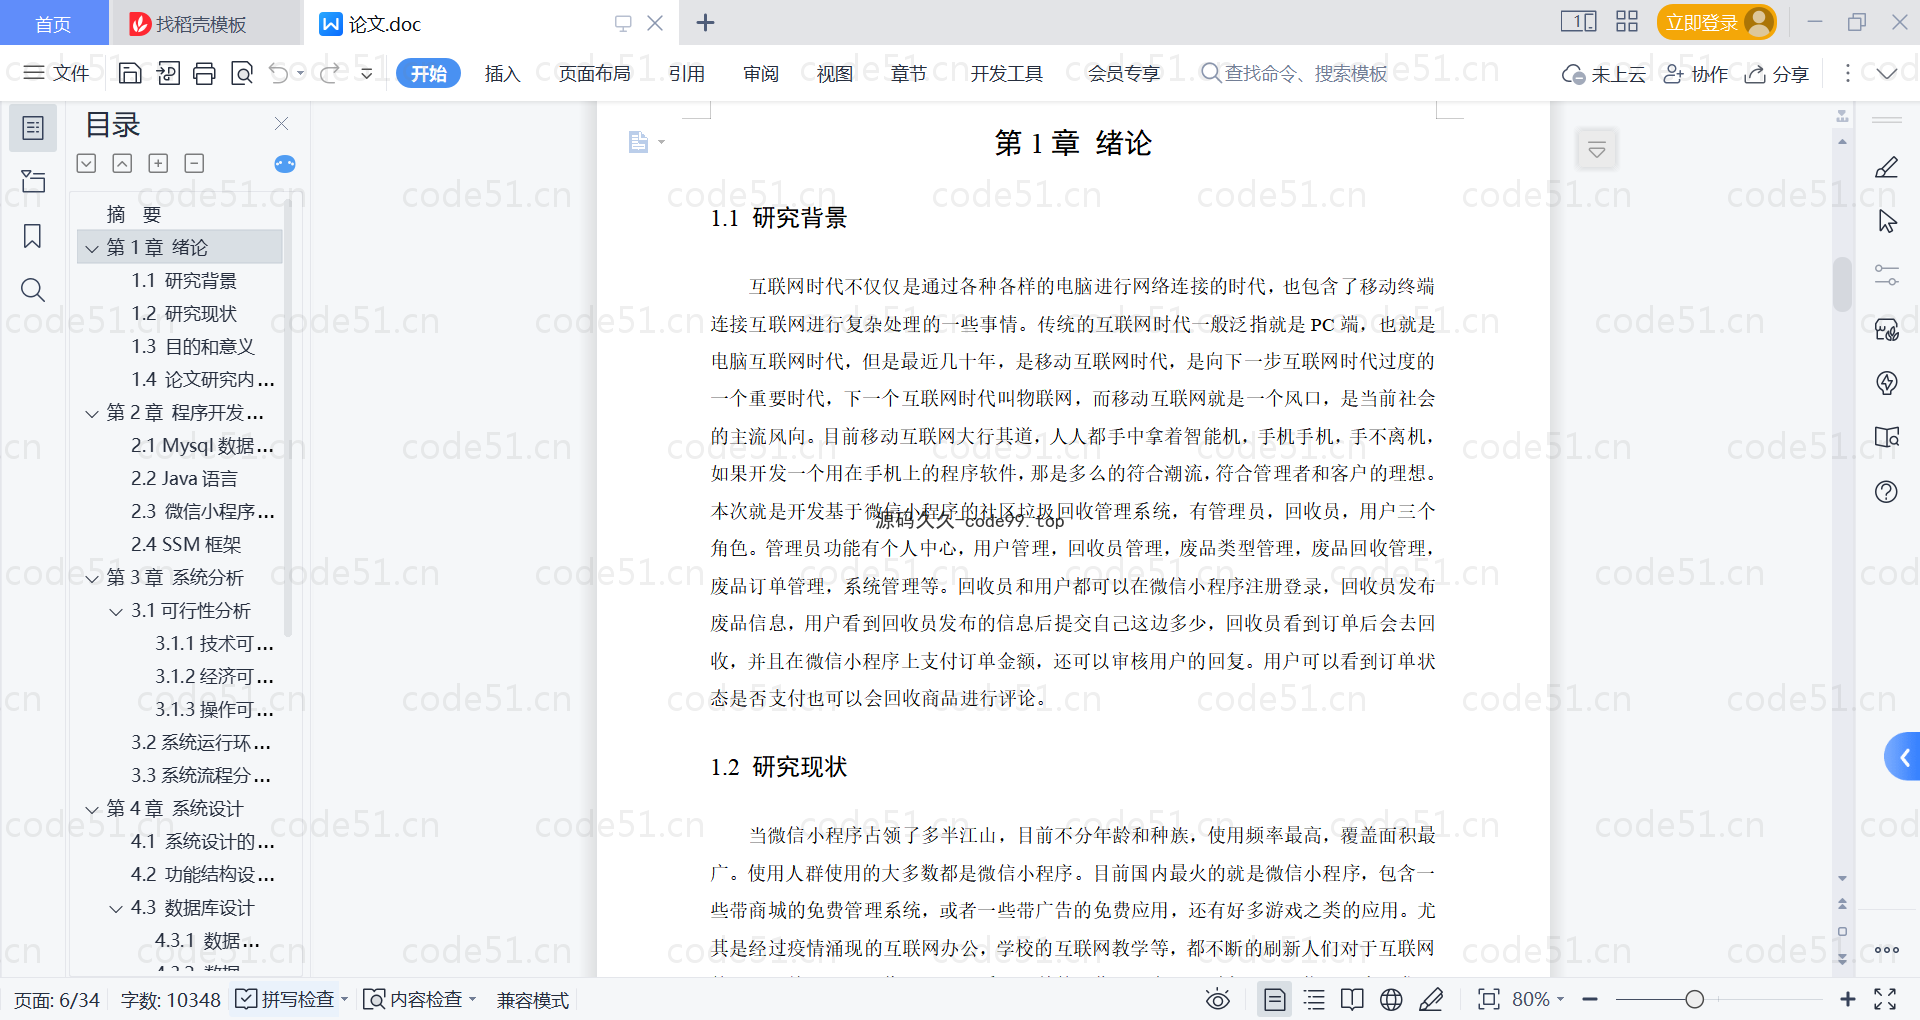This screenshot has width=1920, height=1020.
Task: Click the fit page icon in status bar
Action: pos(1488,999)
